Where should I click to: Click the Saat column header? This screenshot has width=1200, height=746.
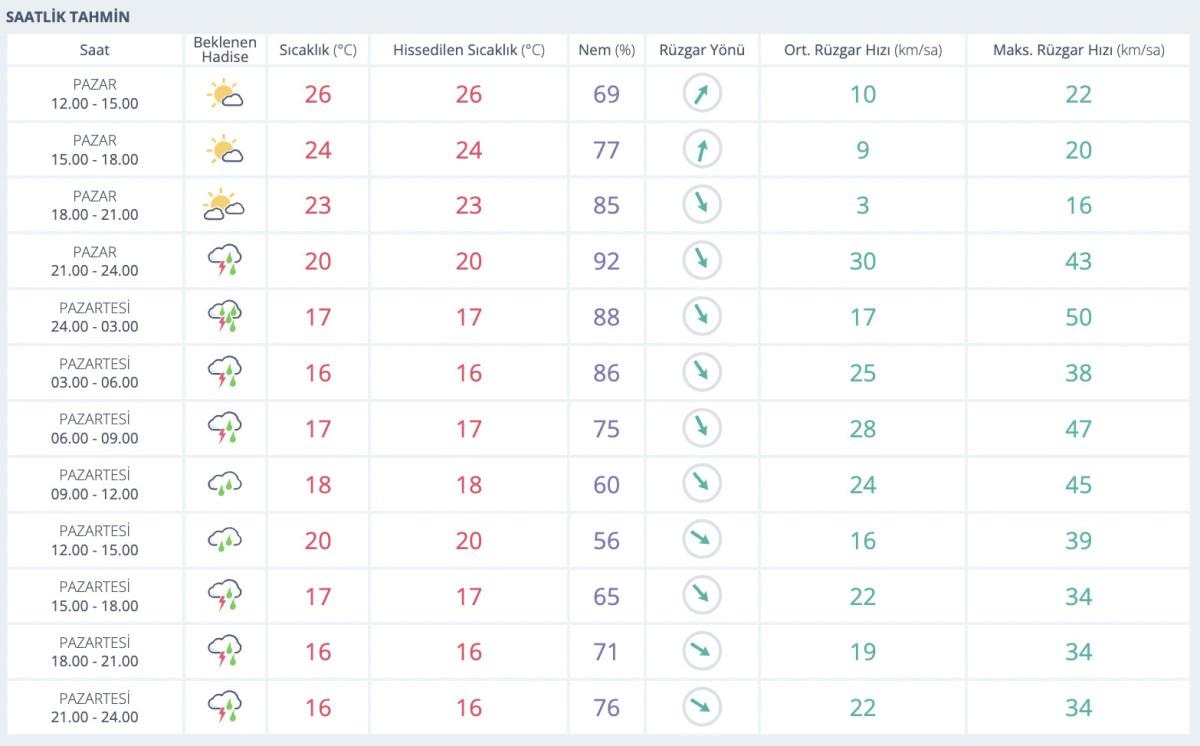click(95, 50)
